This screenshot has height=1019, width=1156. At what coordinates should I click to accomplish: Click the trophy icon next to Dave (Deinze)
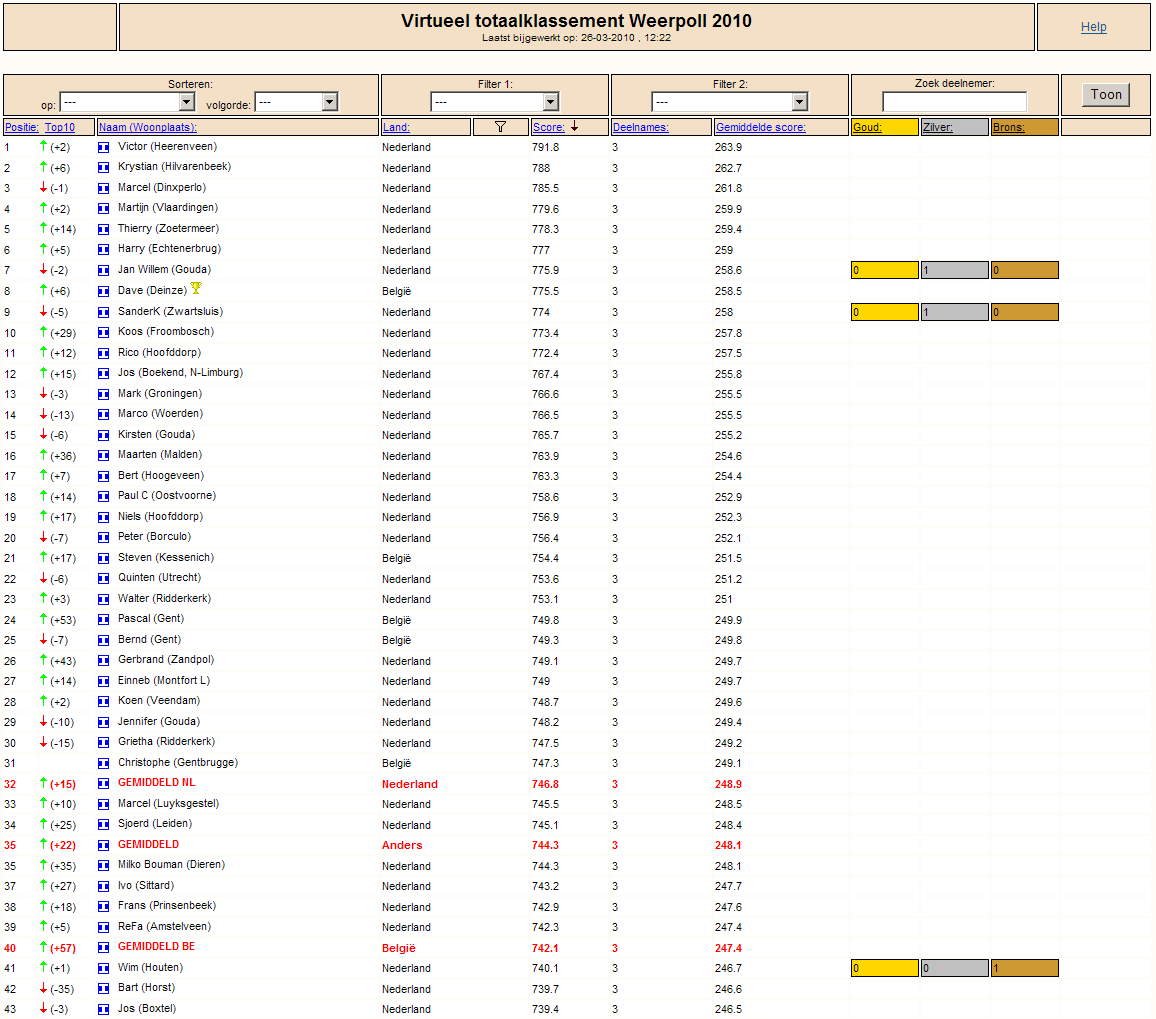196,288
